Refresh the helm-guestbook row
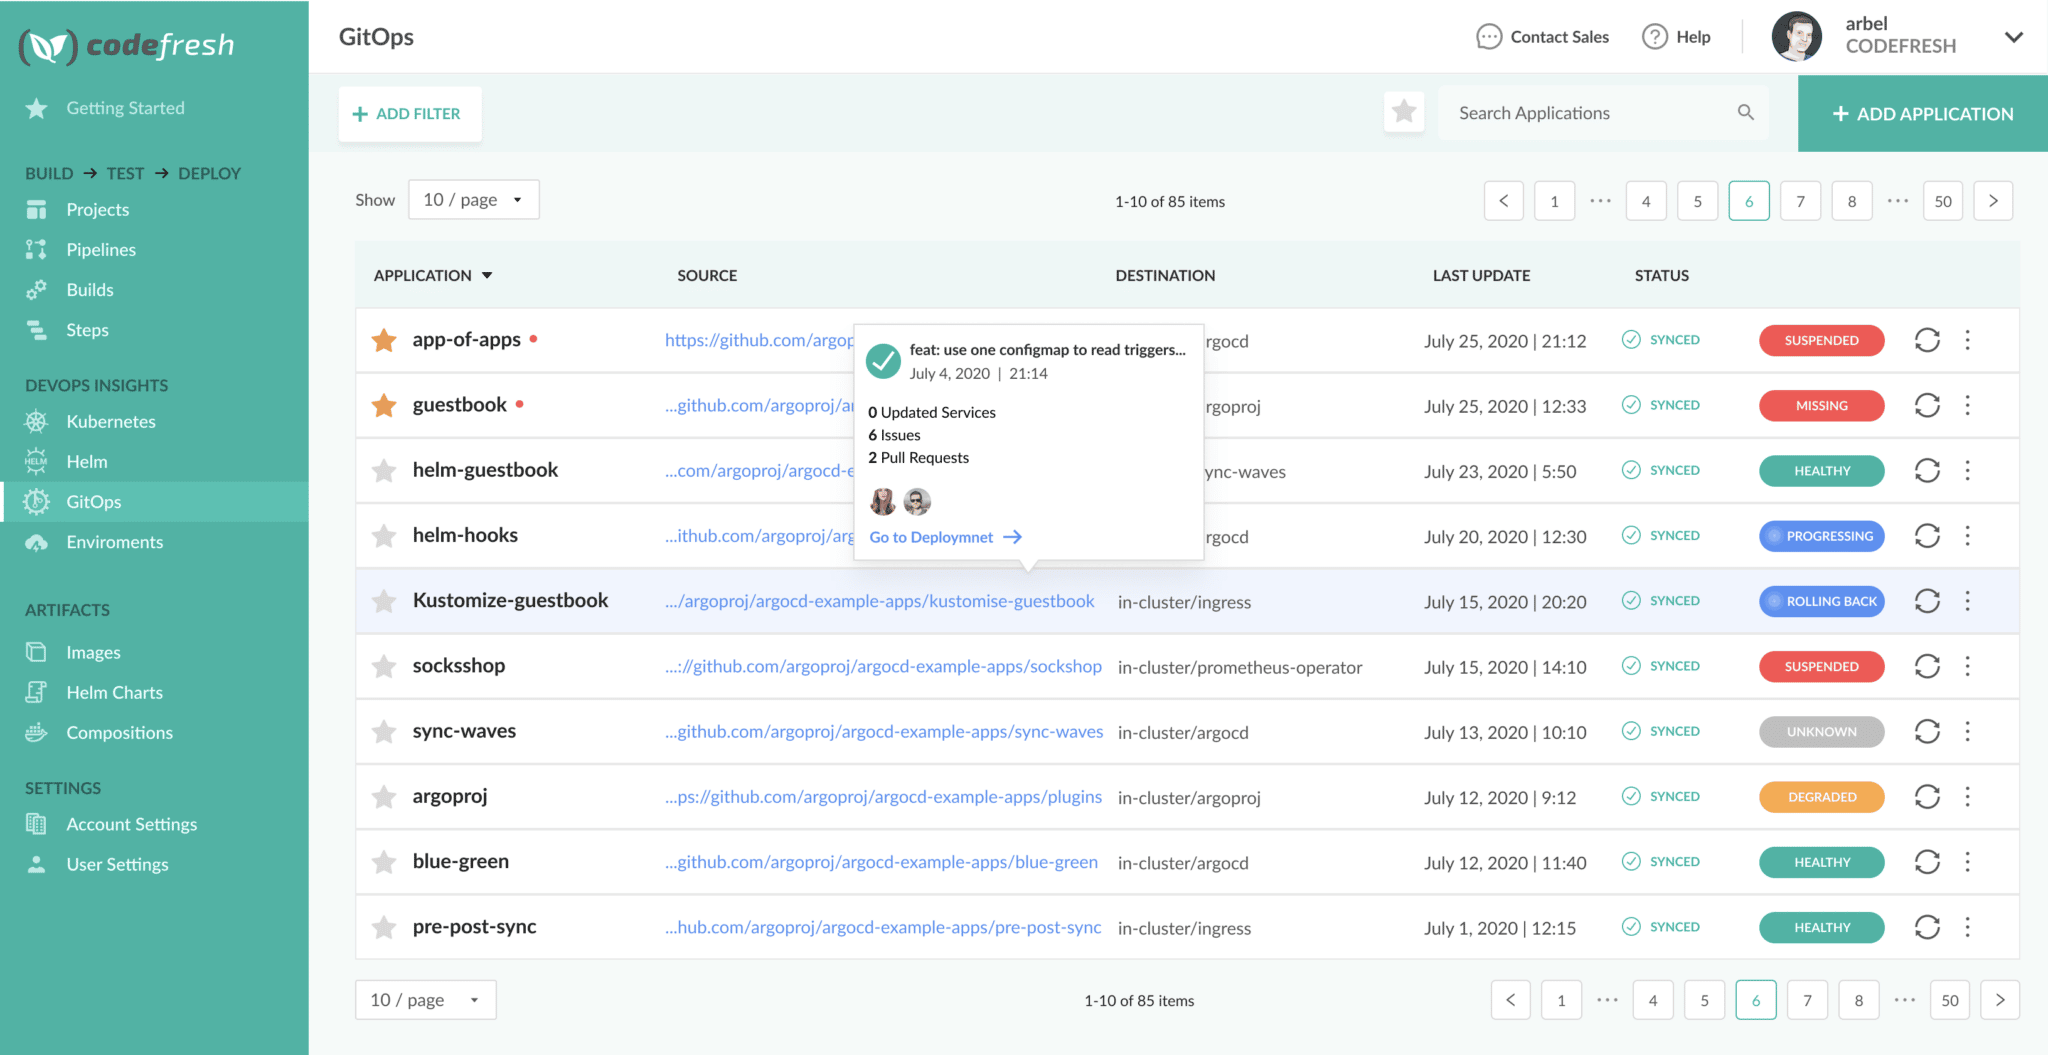Image resolution: width=2048 pixels, height=1055 pixels. coord(1927,470)
